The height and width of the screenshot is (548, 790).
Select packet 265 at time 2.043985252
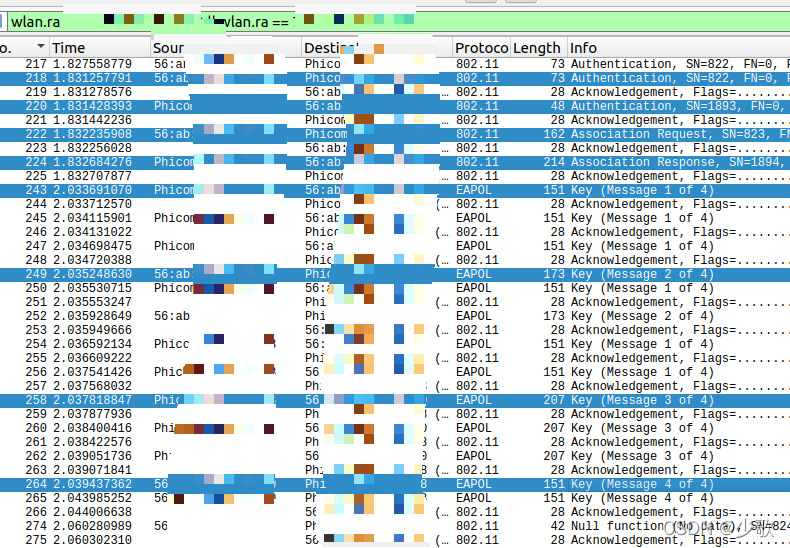coord(395,498)
